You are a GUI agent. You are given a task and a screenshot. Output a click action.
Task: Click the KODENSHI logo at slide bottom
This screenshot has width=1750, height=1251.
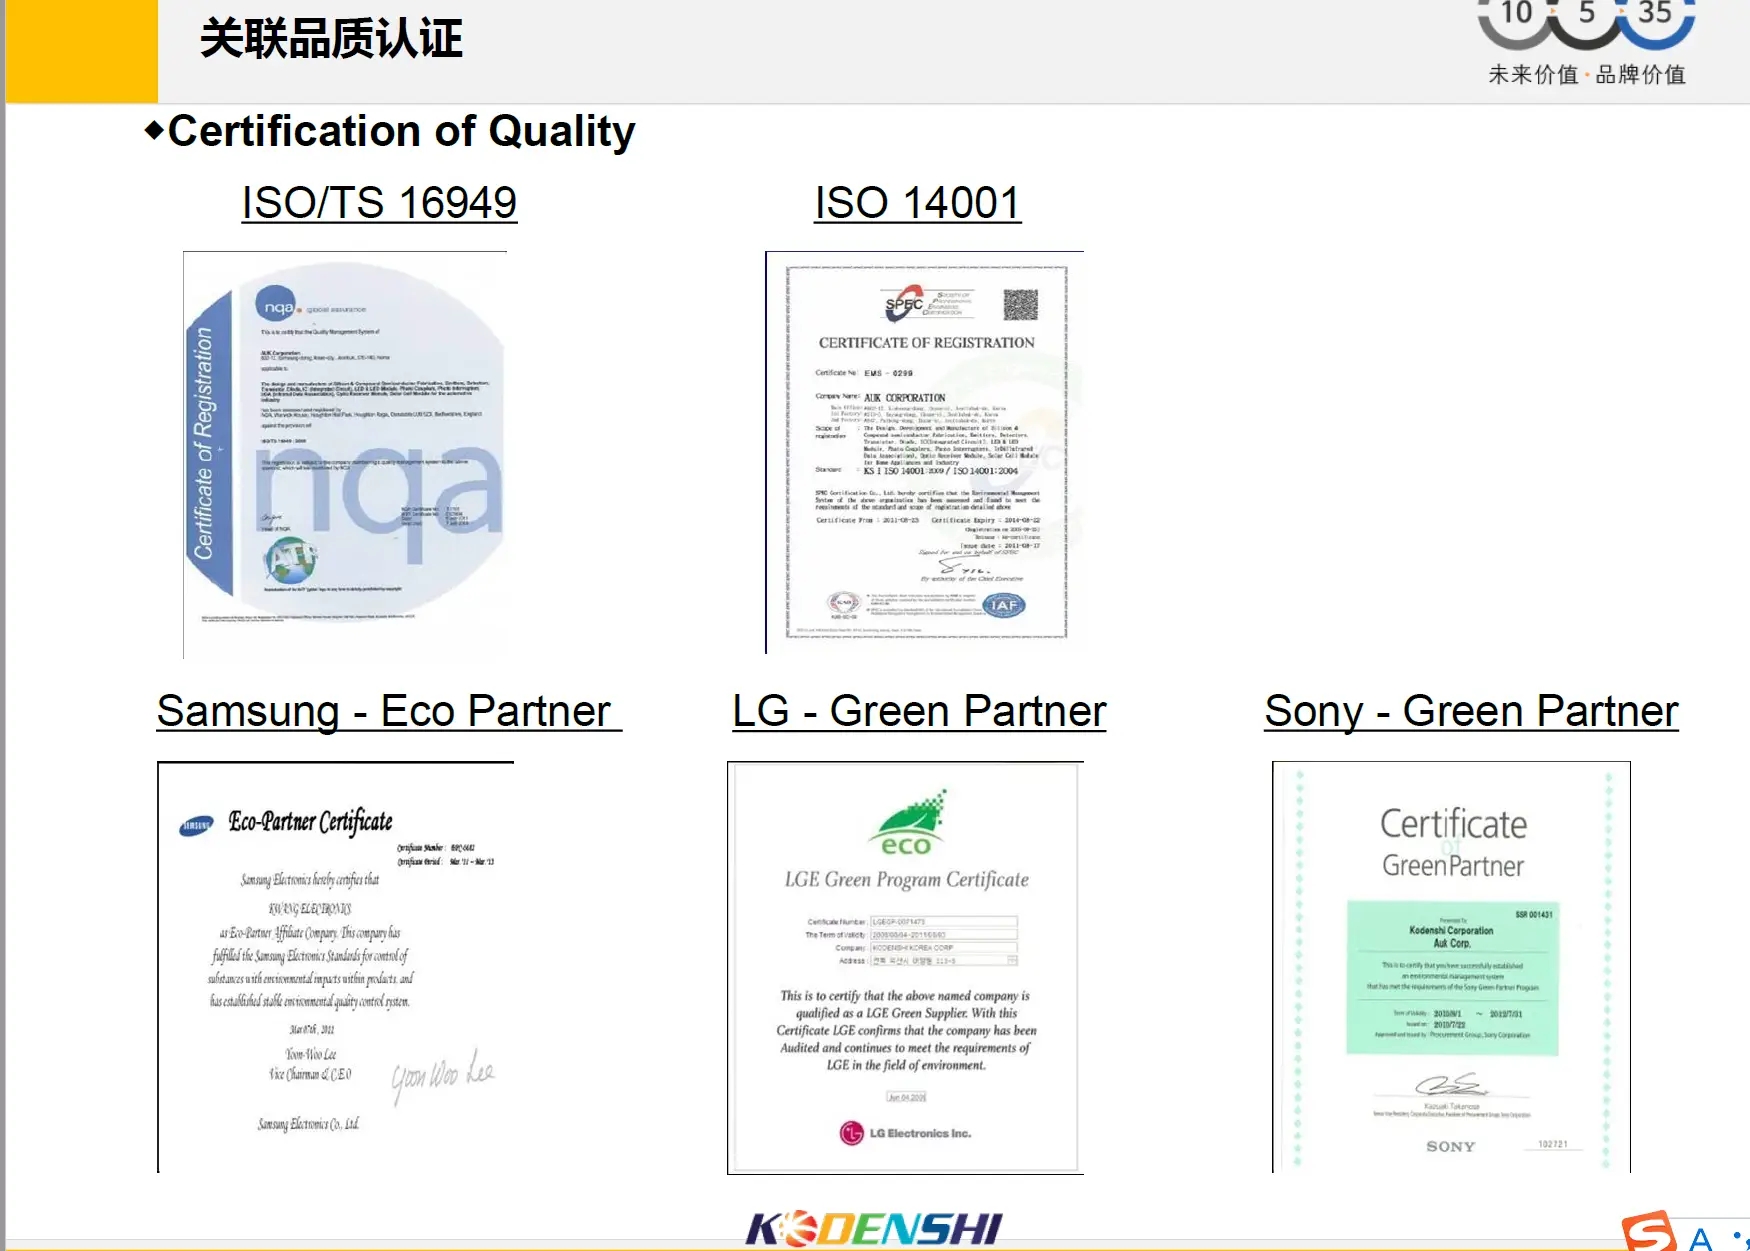coord(874,1229)
